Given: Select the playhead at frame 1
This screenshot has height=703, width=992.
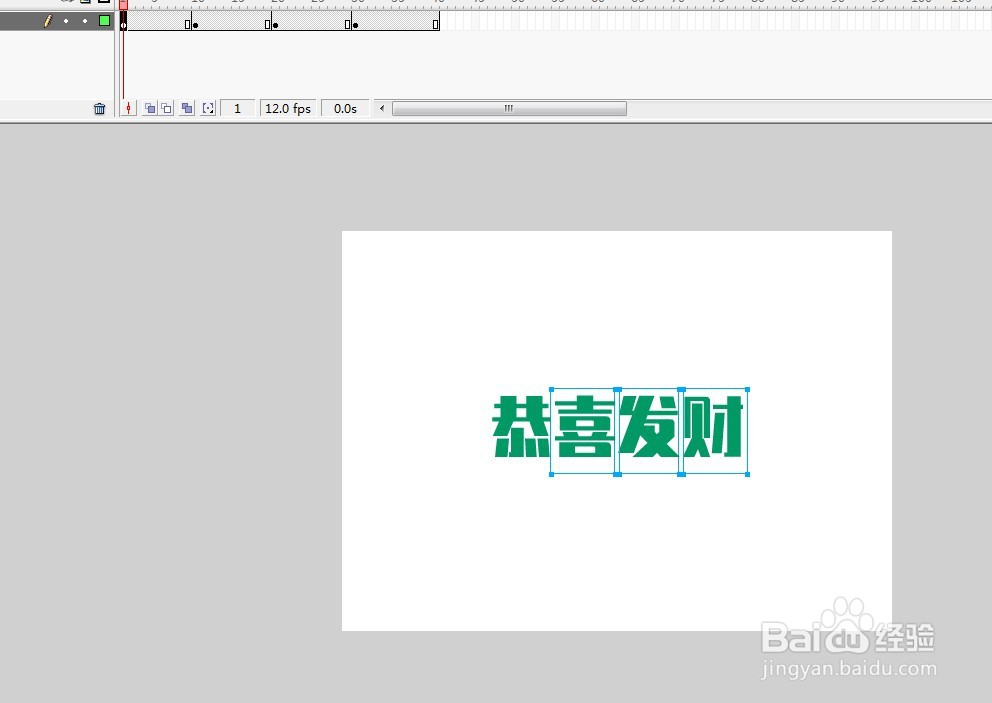Looking at the screenshot, I should click(123, 5).
